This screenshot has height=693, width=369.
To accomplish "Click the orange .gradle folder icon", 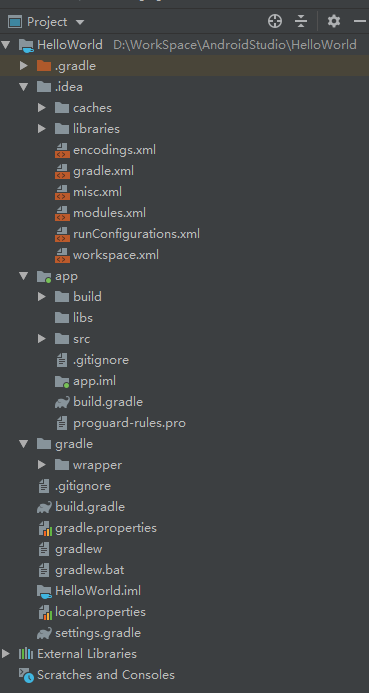I will pyautogui.click(x=44, y=66).
